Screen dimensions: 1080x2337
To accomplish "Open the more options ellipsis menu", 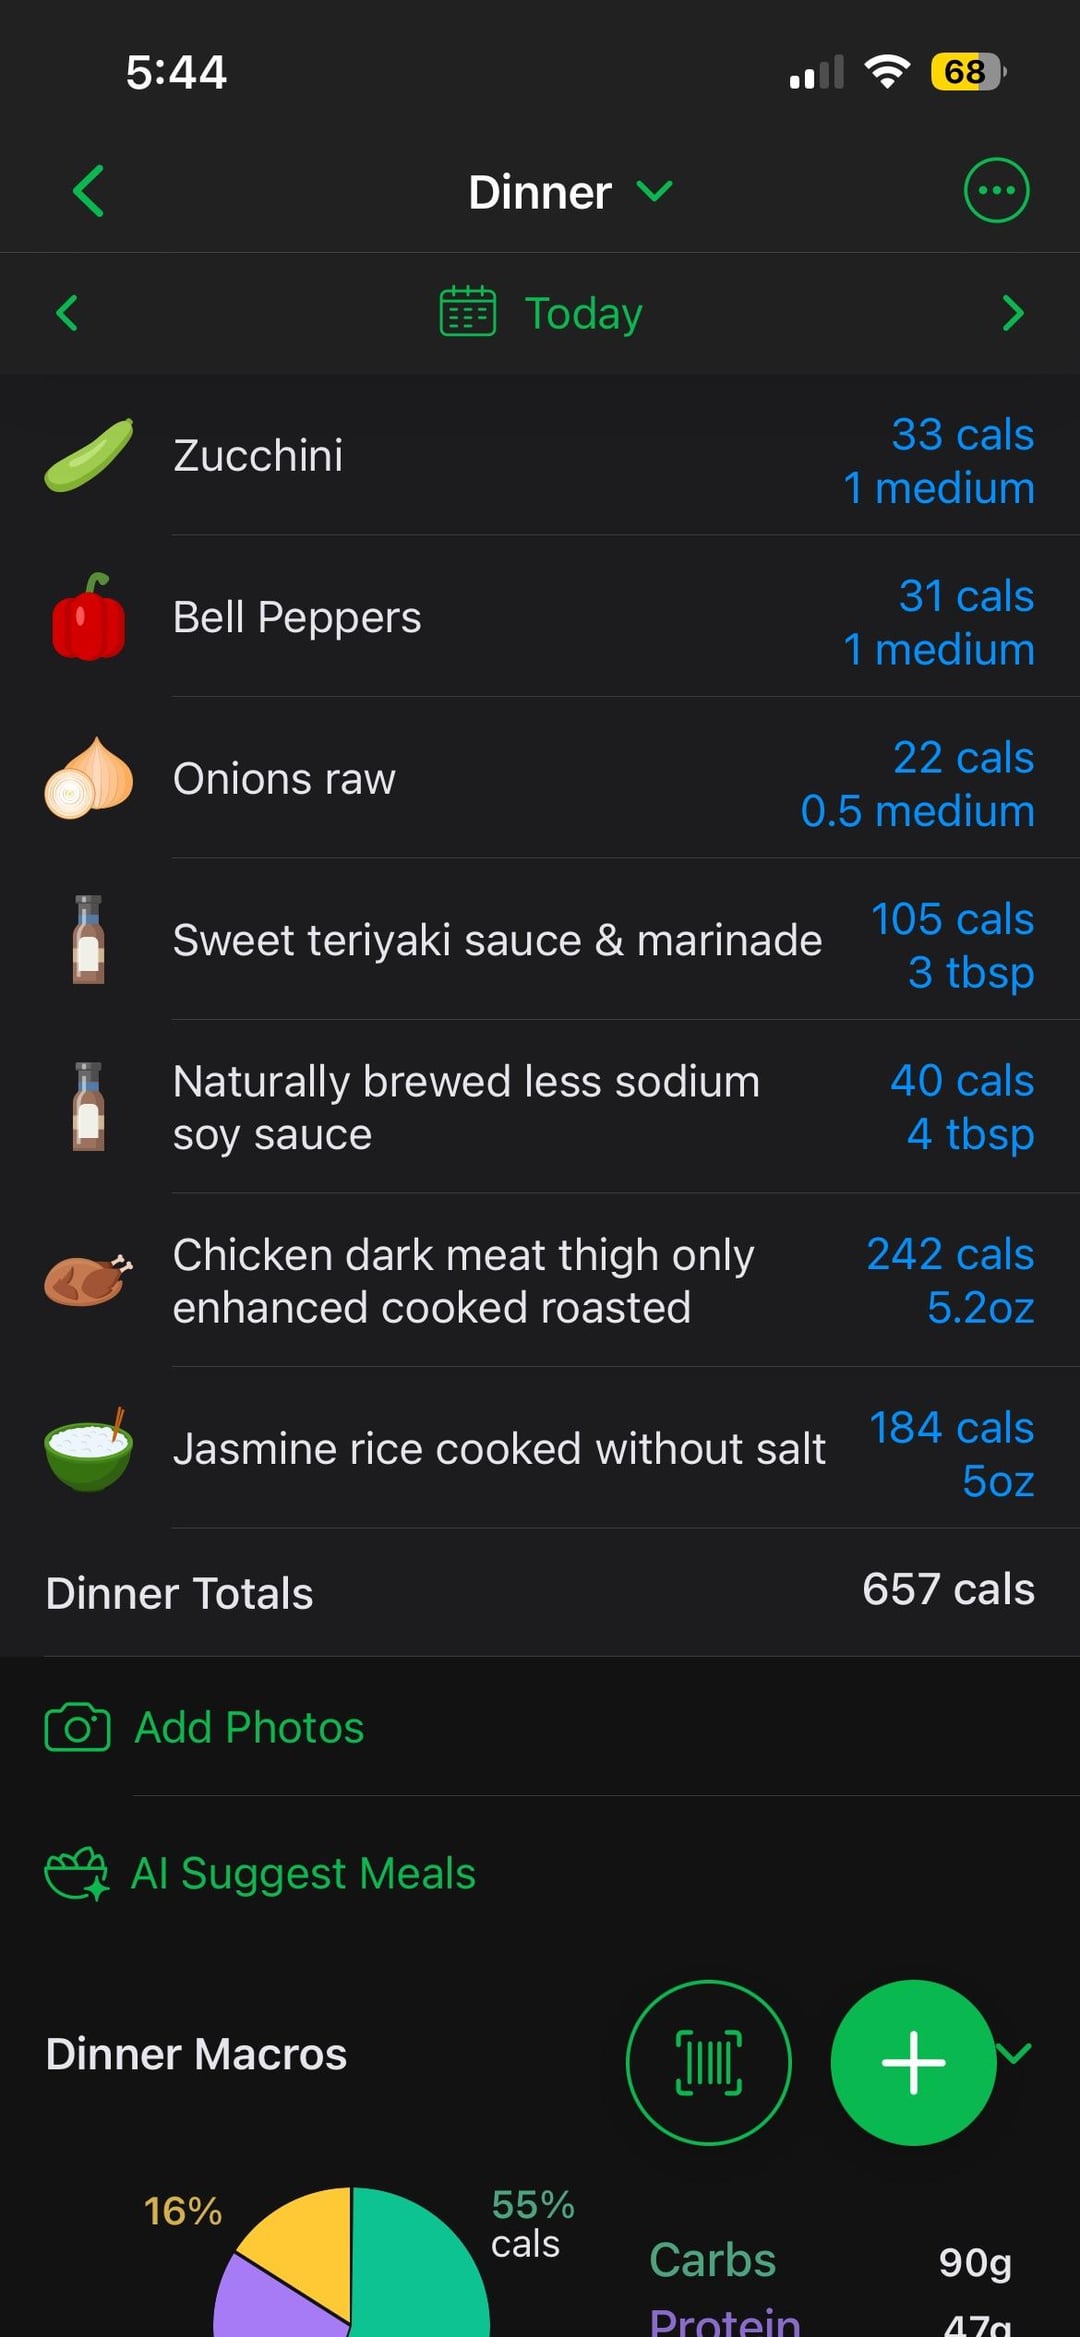I will coord(996,191).
